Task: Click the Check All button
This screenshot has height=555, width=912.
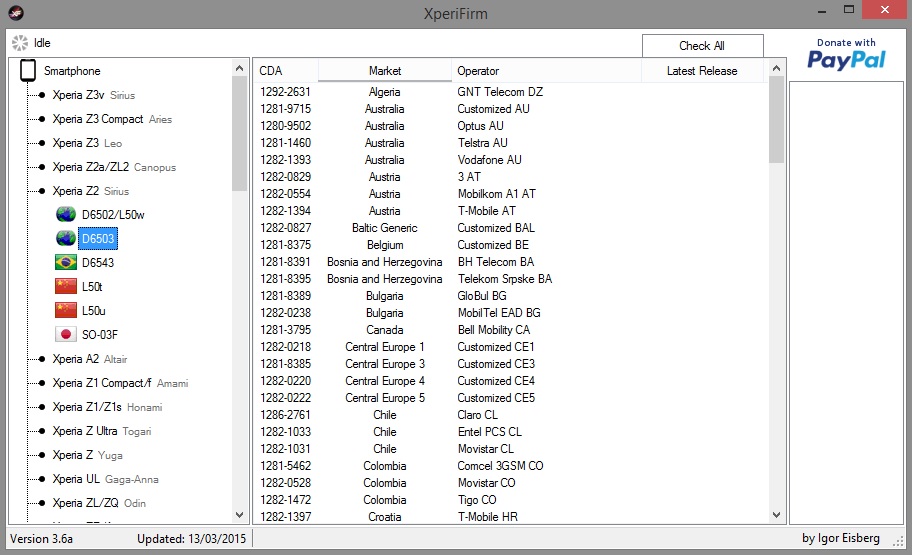Action: 702,45
